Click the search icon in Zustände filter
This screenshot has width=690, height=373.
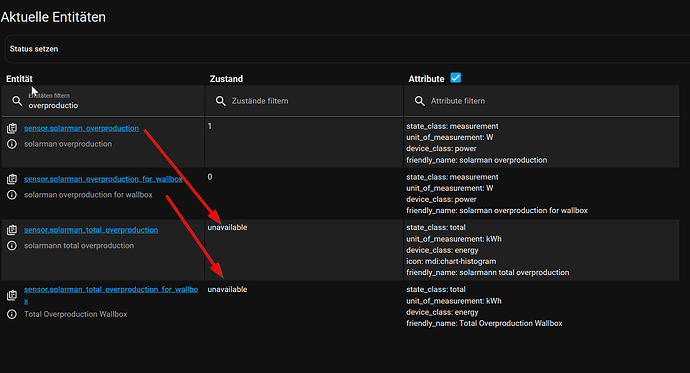pos(220,101)
